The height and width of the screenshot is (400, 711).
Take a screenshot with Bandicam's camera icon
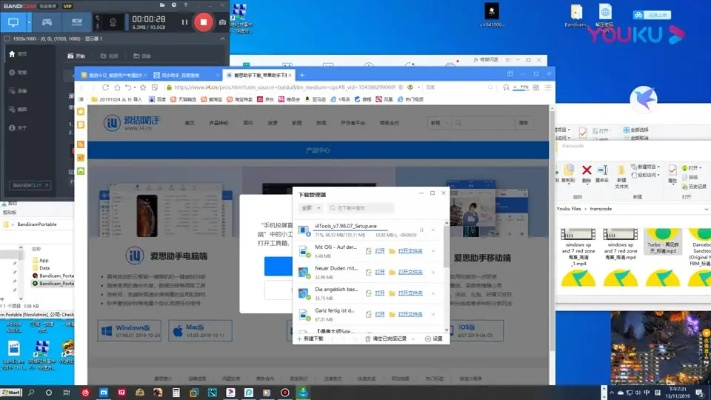(222, 22)
